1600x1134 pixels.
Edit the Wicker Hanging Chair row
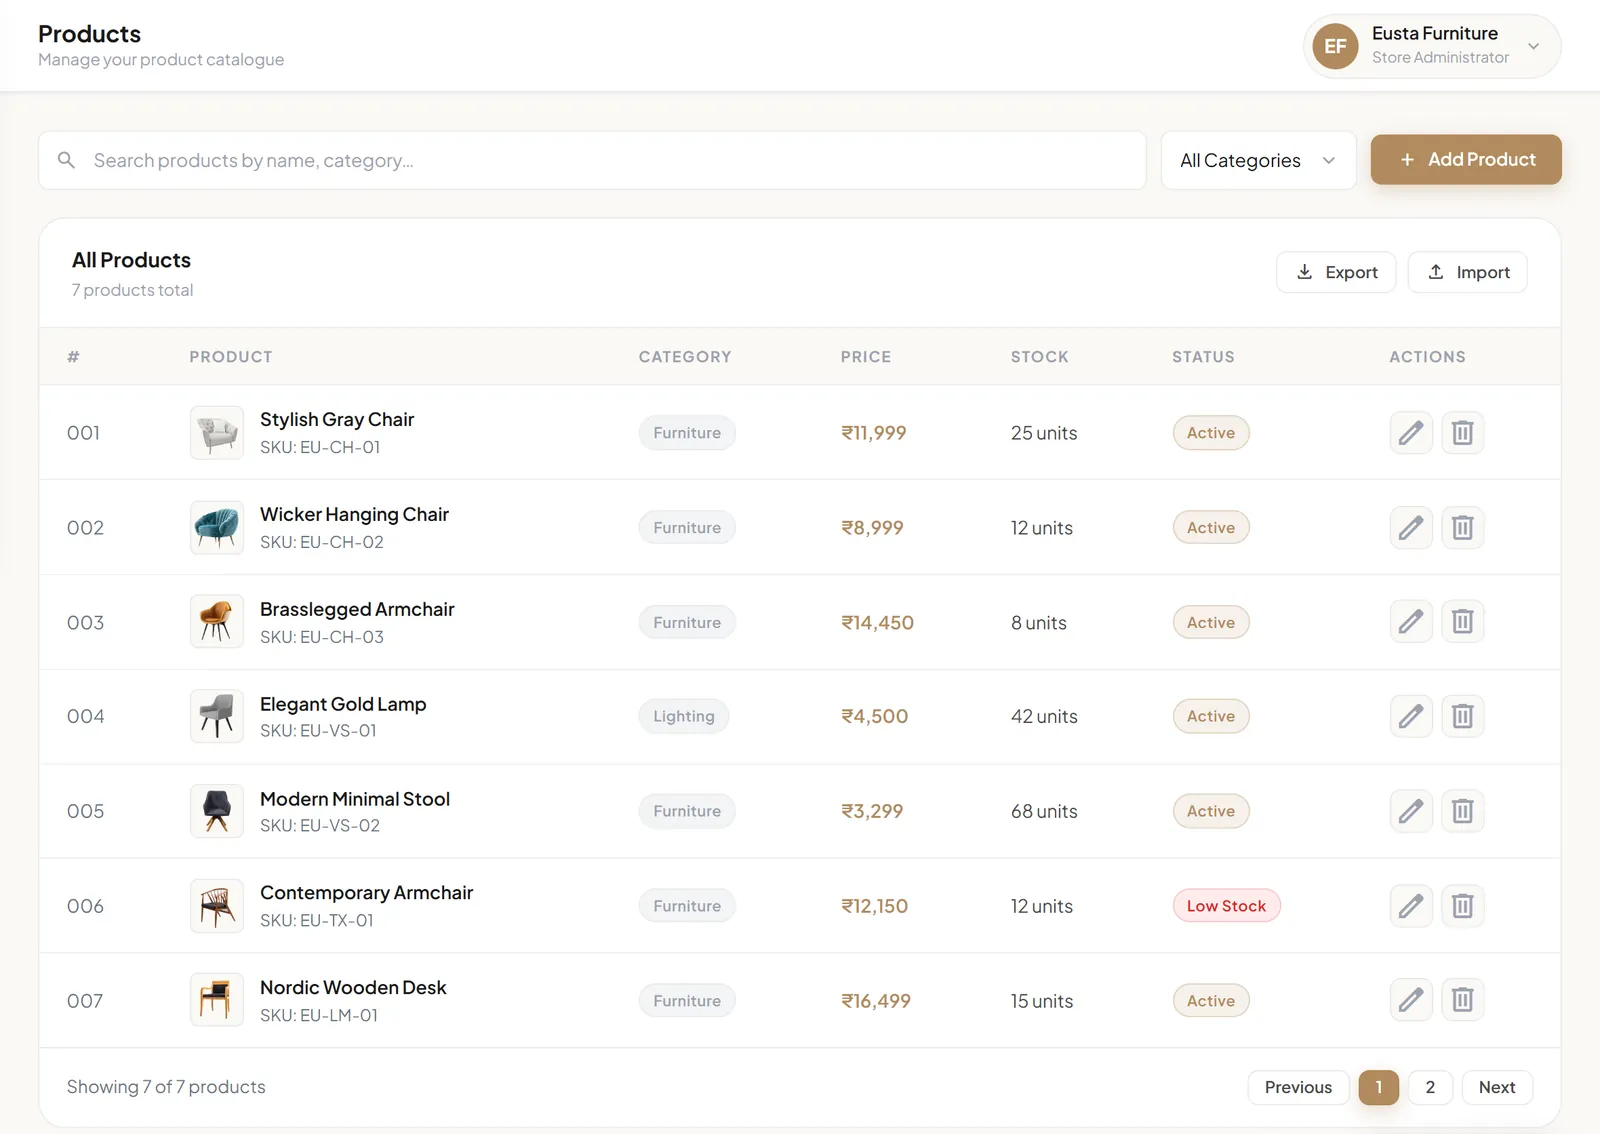pos(1411,528)
